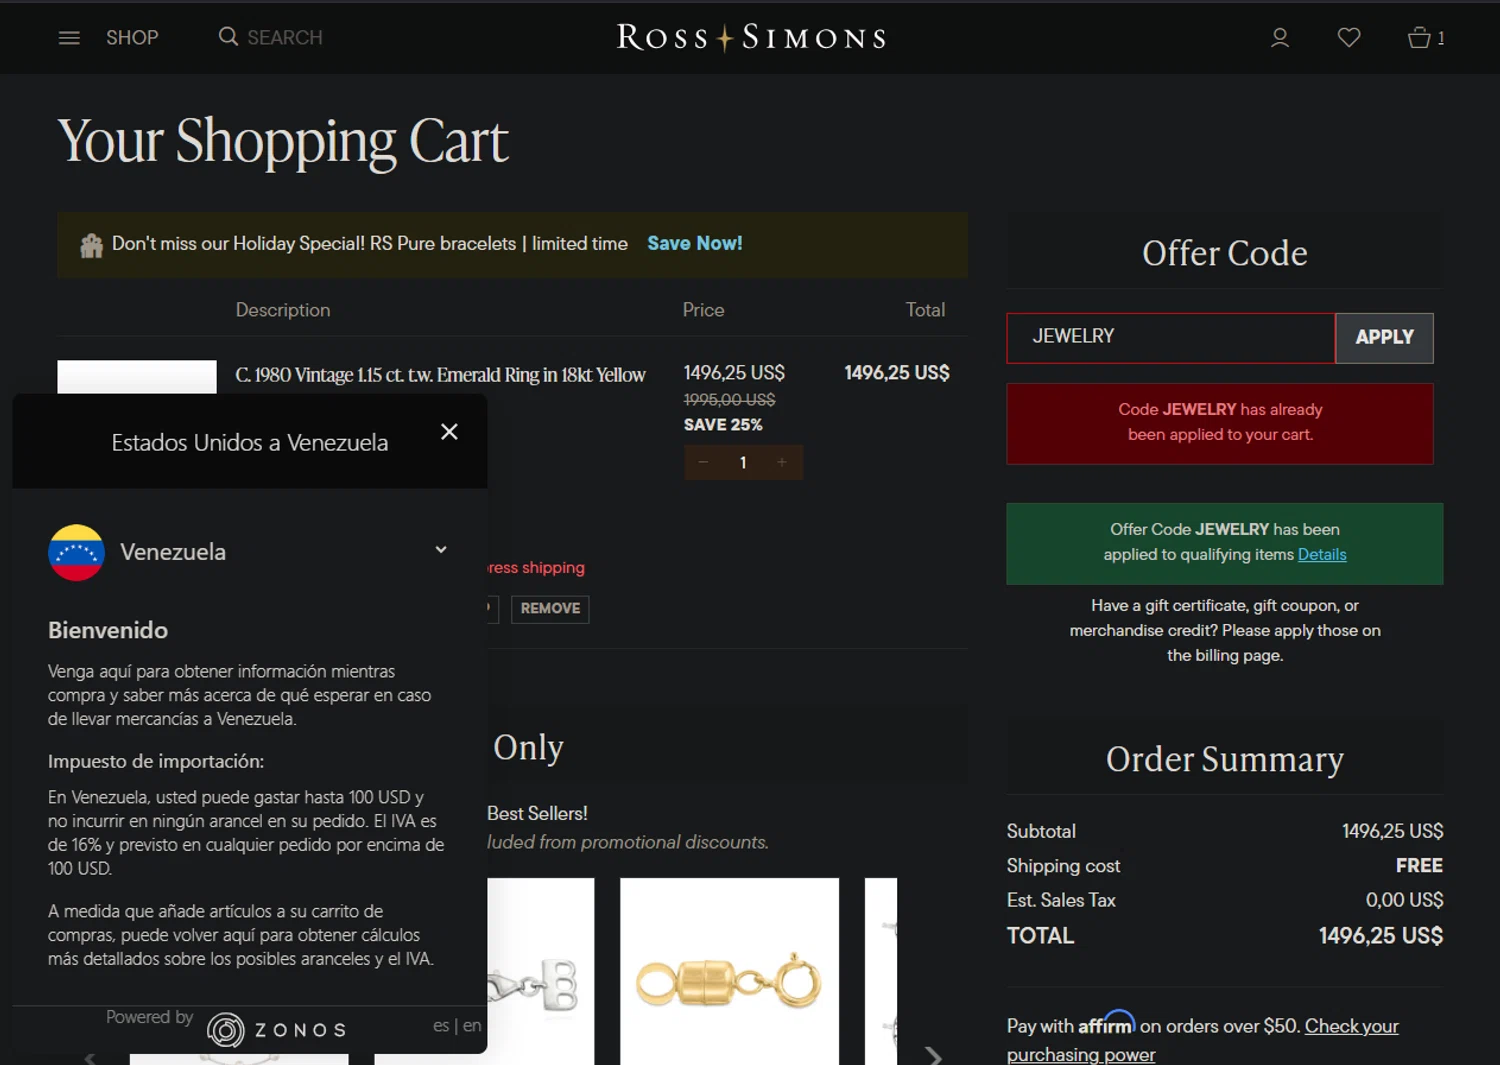Click the 'ress shipping' red text
Image resolution: width=1500 pixels, height=1065 pixels.
(x=536, y=568)
